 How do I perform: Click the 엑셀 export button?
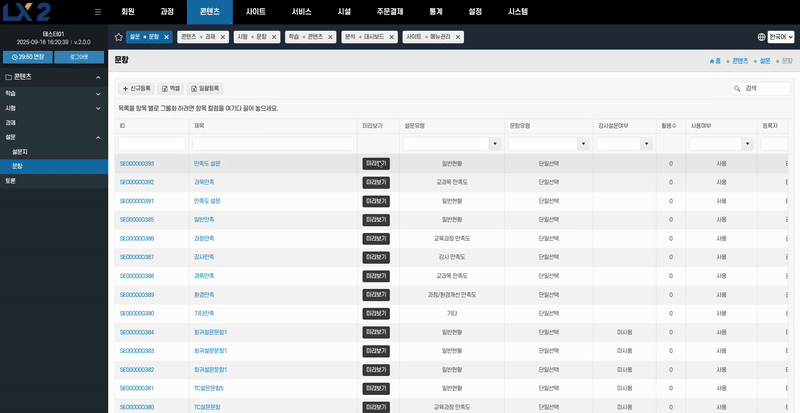click(x=171, y=88)
